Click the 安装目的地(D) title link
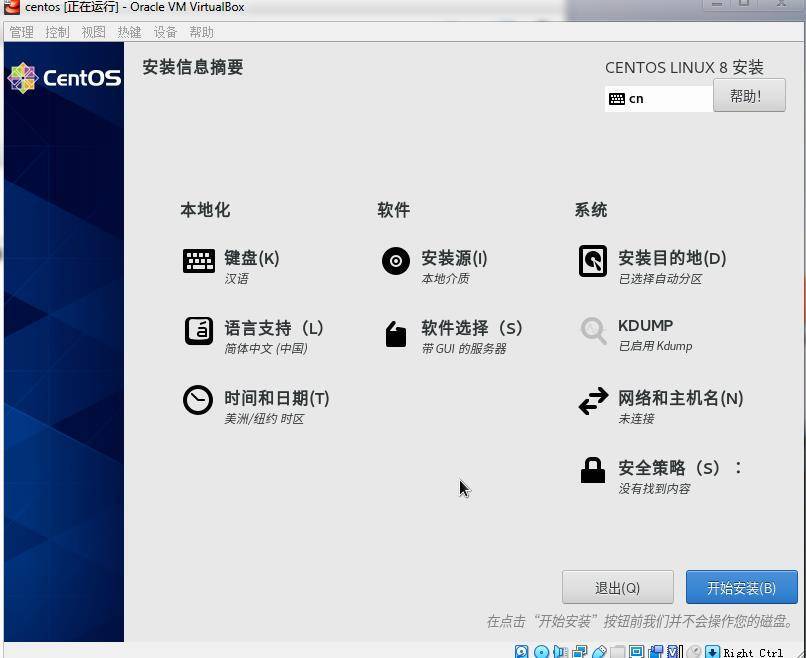Viewport: 806px width, 658px height. (x=672, y=258)
